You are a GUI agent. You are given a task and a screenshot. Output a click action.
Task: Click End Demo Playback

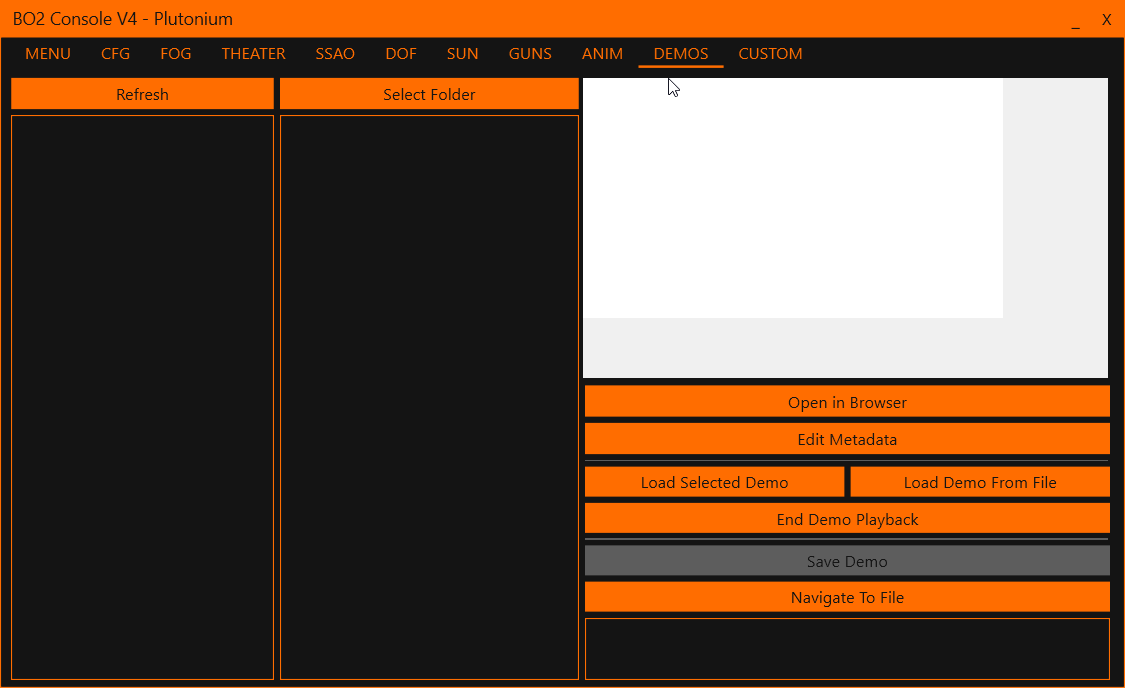[847, 519]
